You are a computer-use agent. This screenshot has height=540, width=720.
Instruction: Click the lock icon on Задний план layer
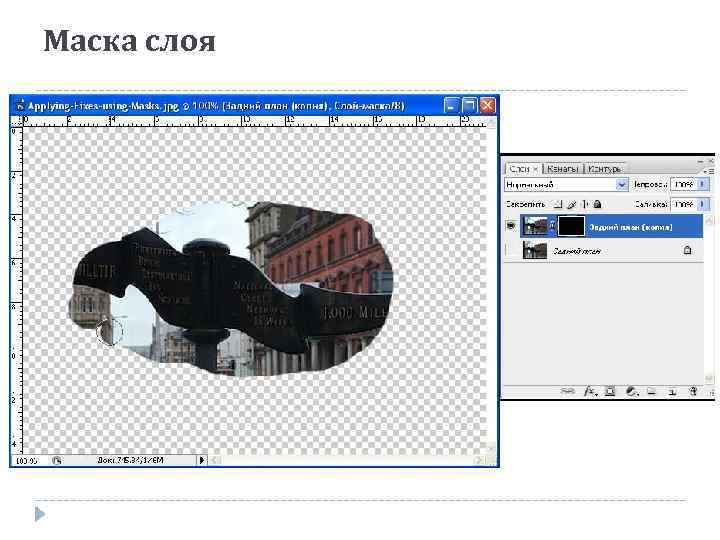[687, 250]
